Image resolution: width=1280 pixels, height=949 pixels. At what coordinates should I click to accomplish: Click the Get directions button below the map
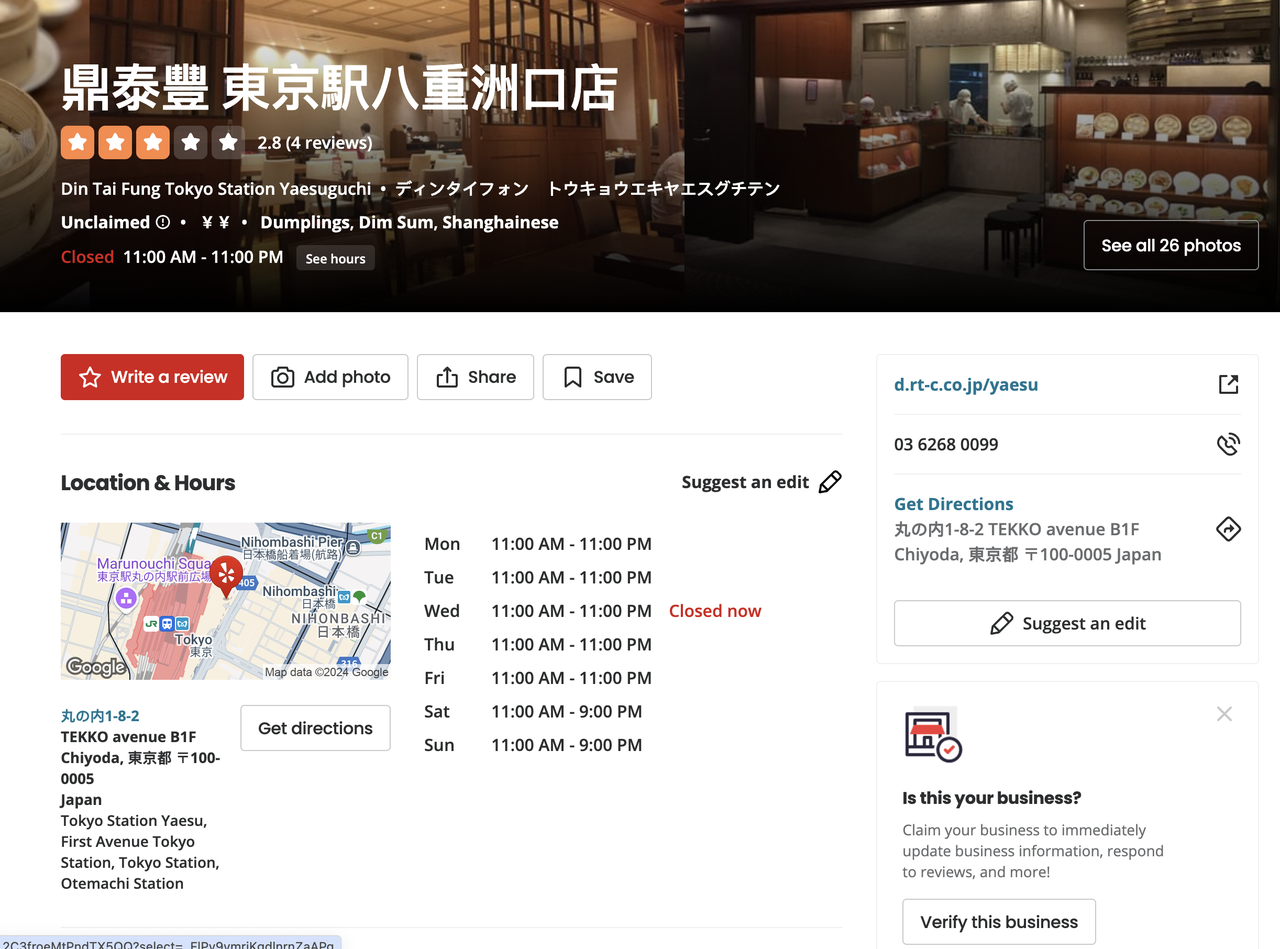pos(315,728)
